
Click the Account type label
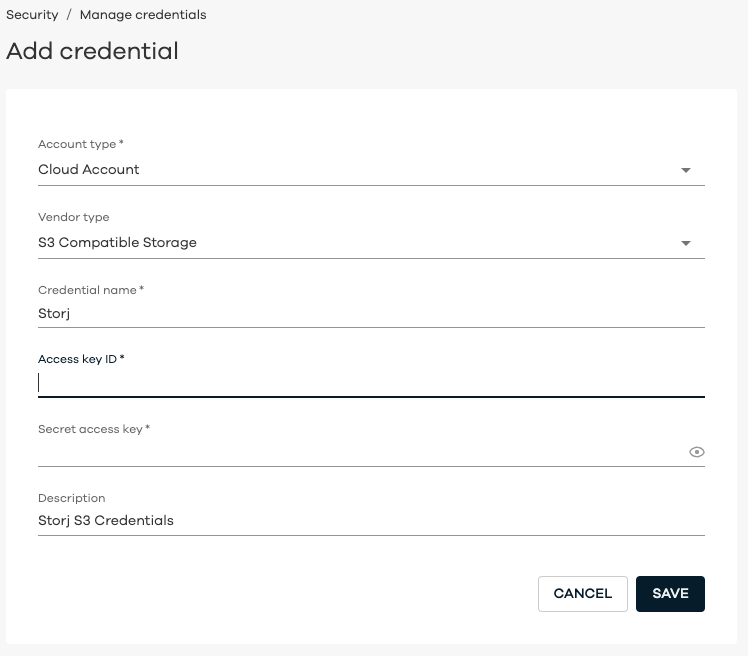pos(81,144)
